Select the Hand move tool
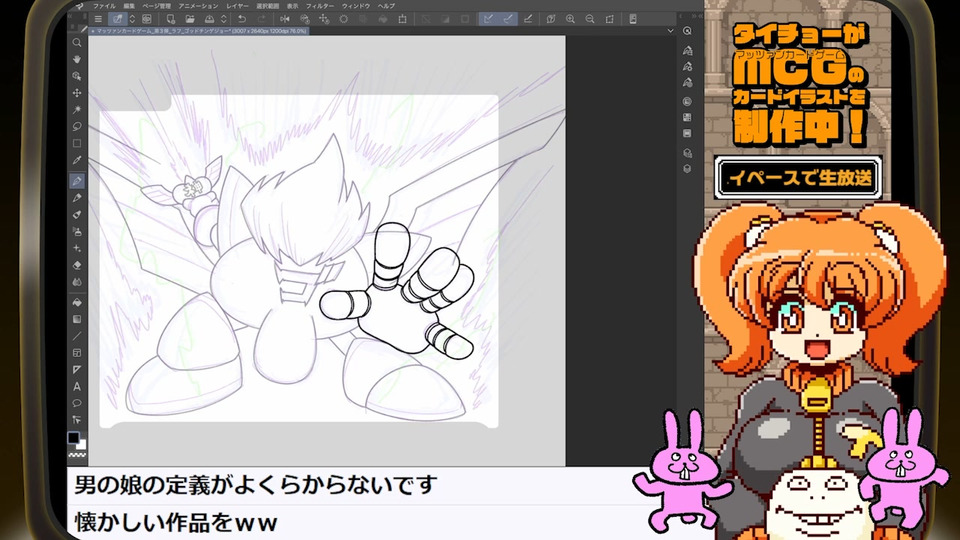960x540 pixels. tap(77, 59)
